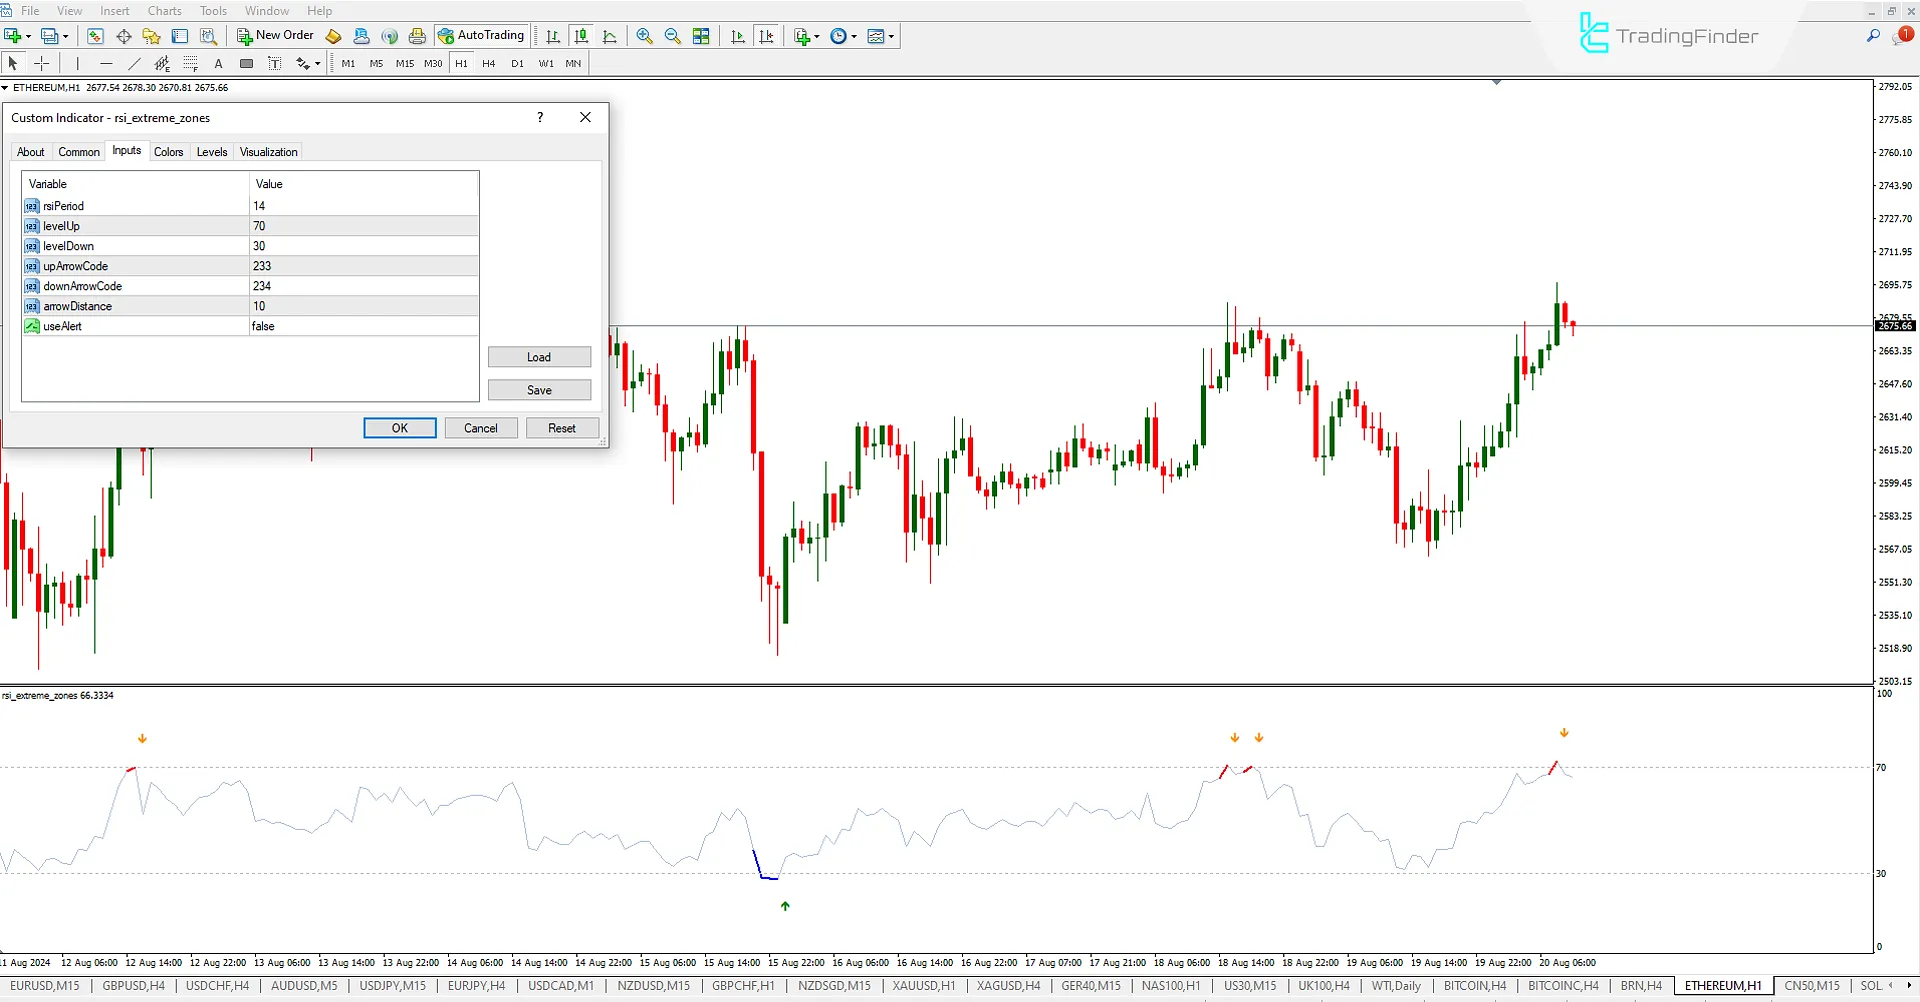Switch the chart to H4 timeframe
1920x1002 pixels.
pos(489,63)
